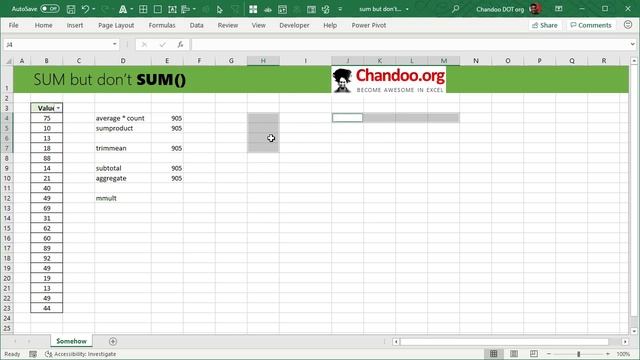Viewport: 640px width, 360px height.
Task: Click the form-like icon in quick access toolbar
Action: click(311, 9)
